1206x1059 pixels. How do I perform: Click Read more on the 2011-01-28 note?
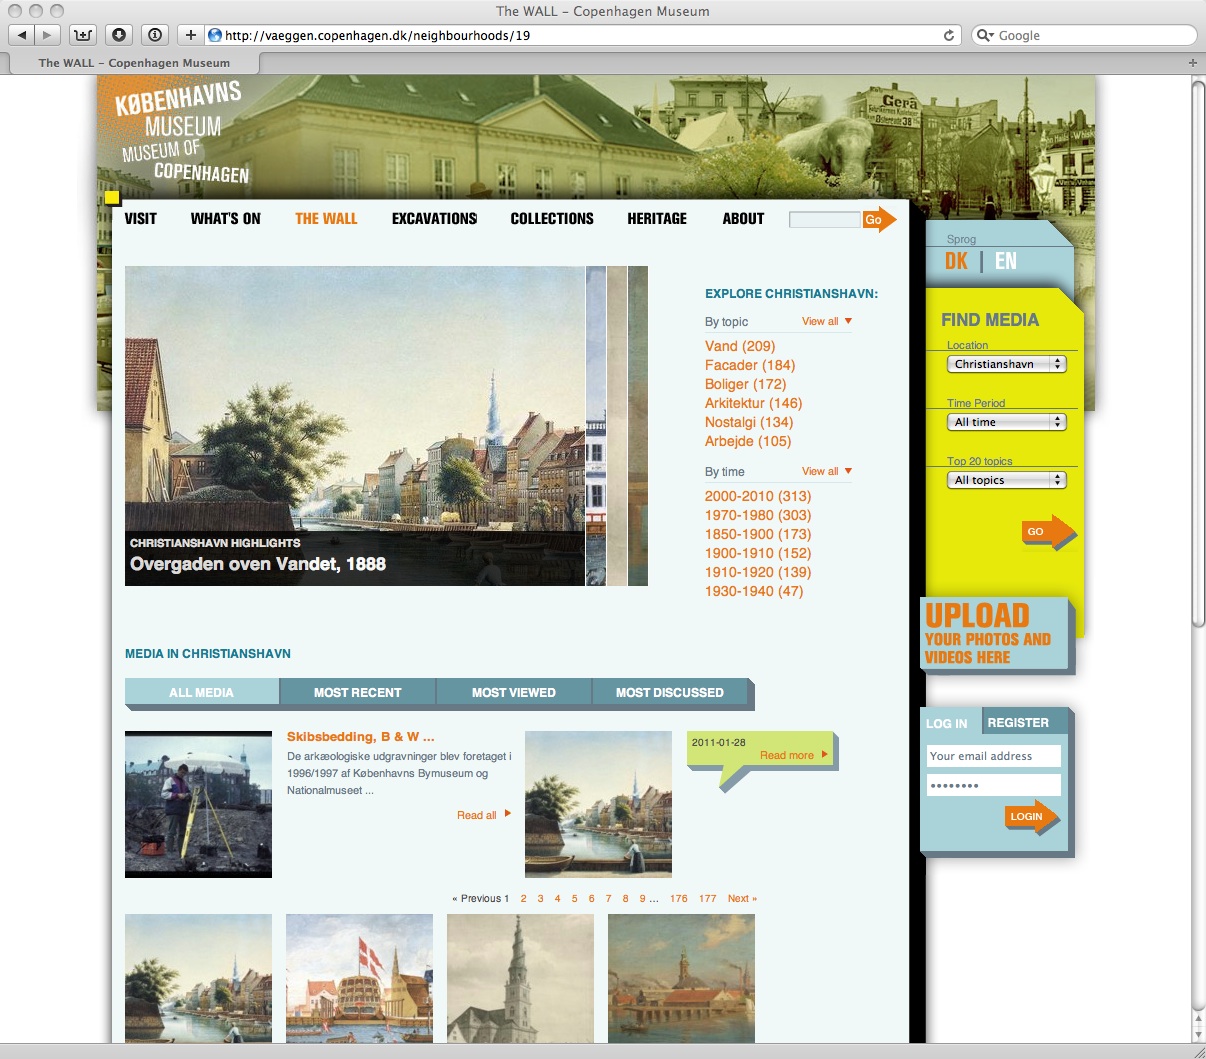(x=794, y=755)
